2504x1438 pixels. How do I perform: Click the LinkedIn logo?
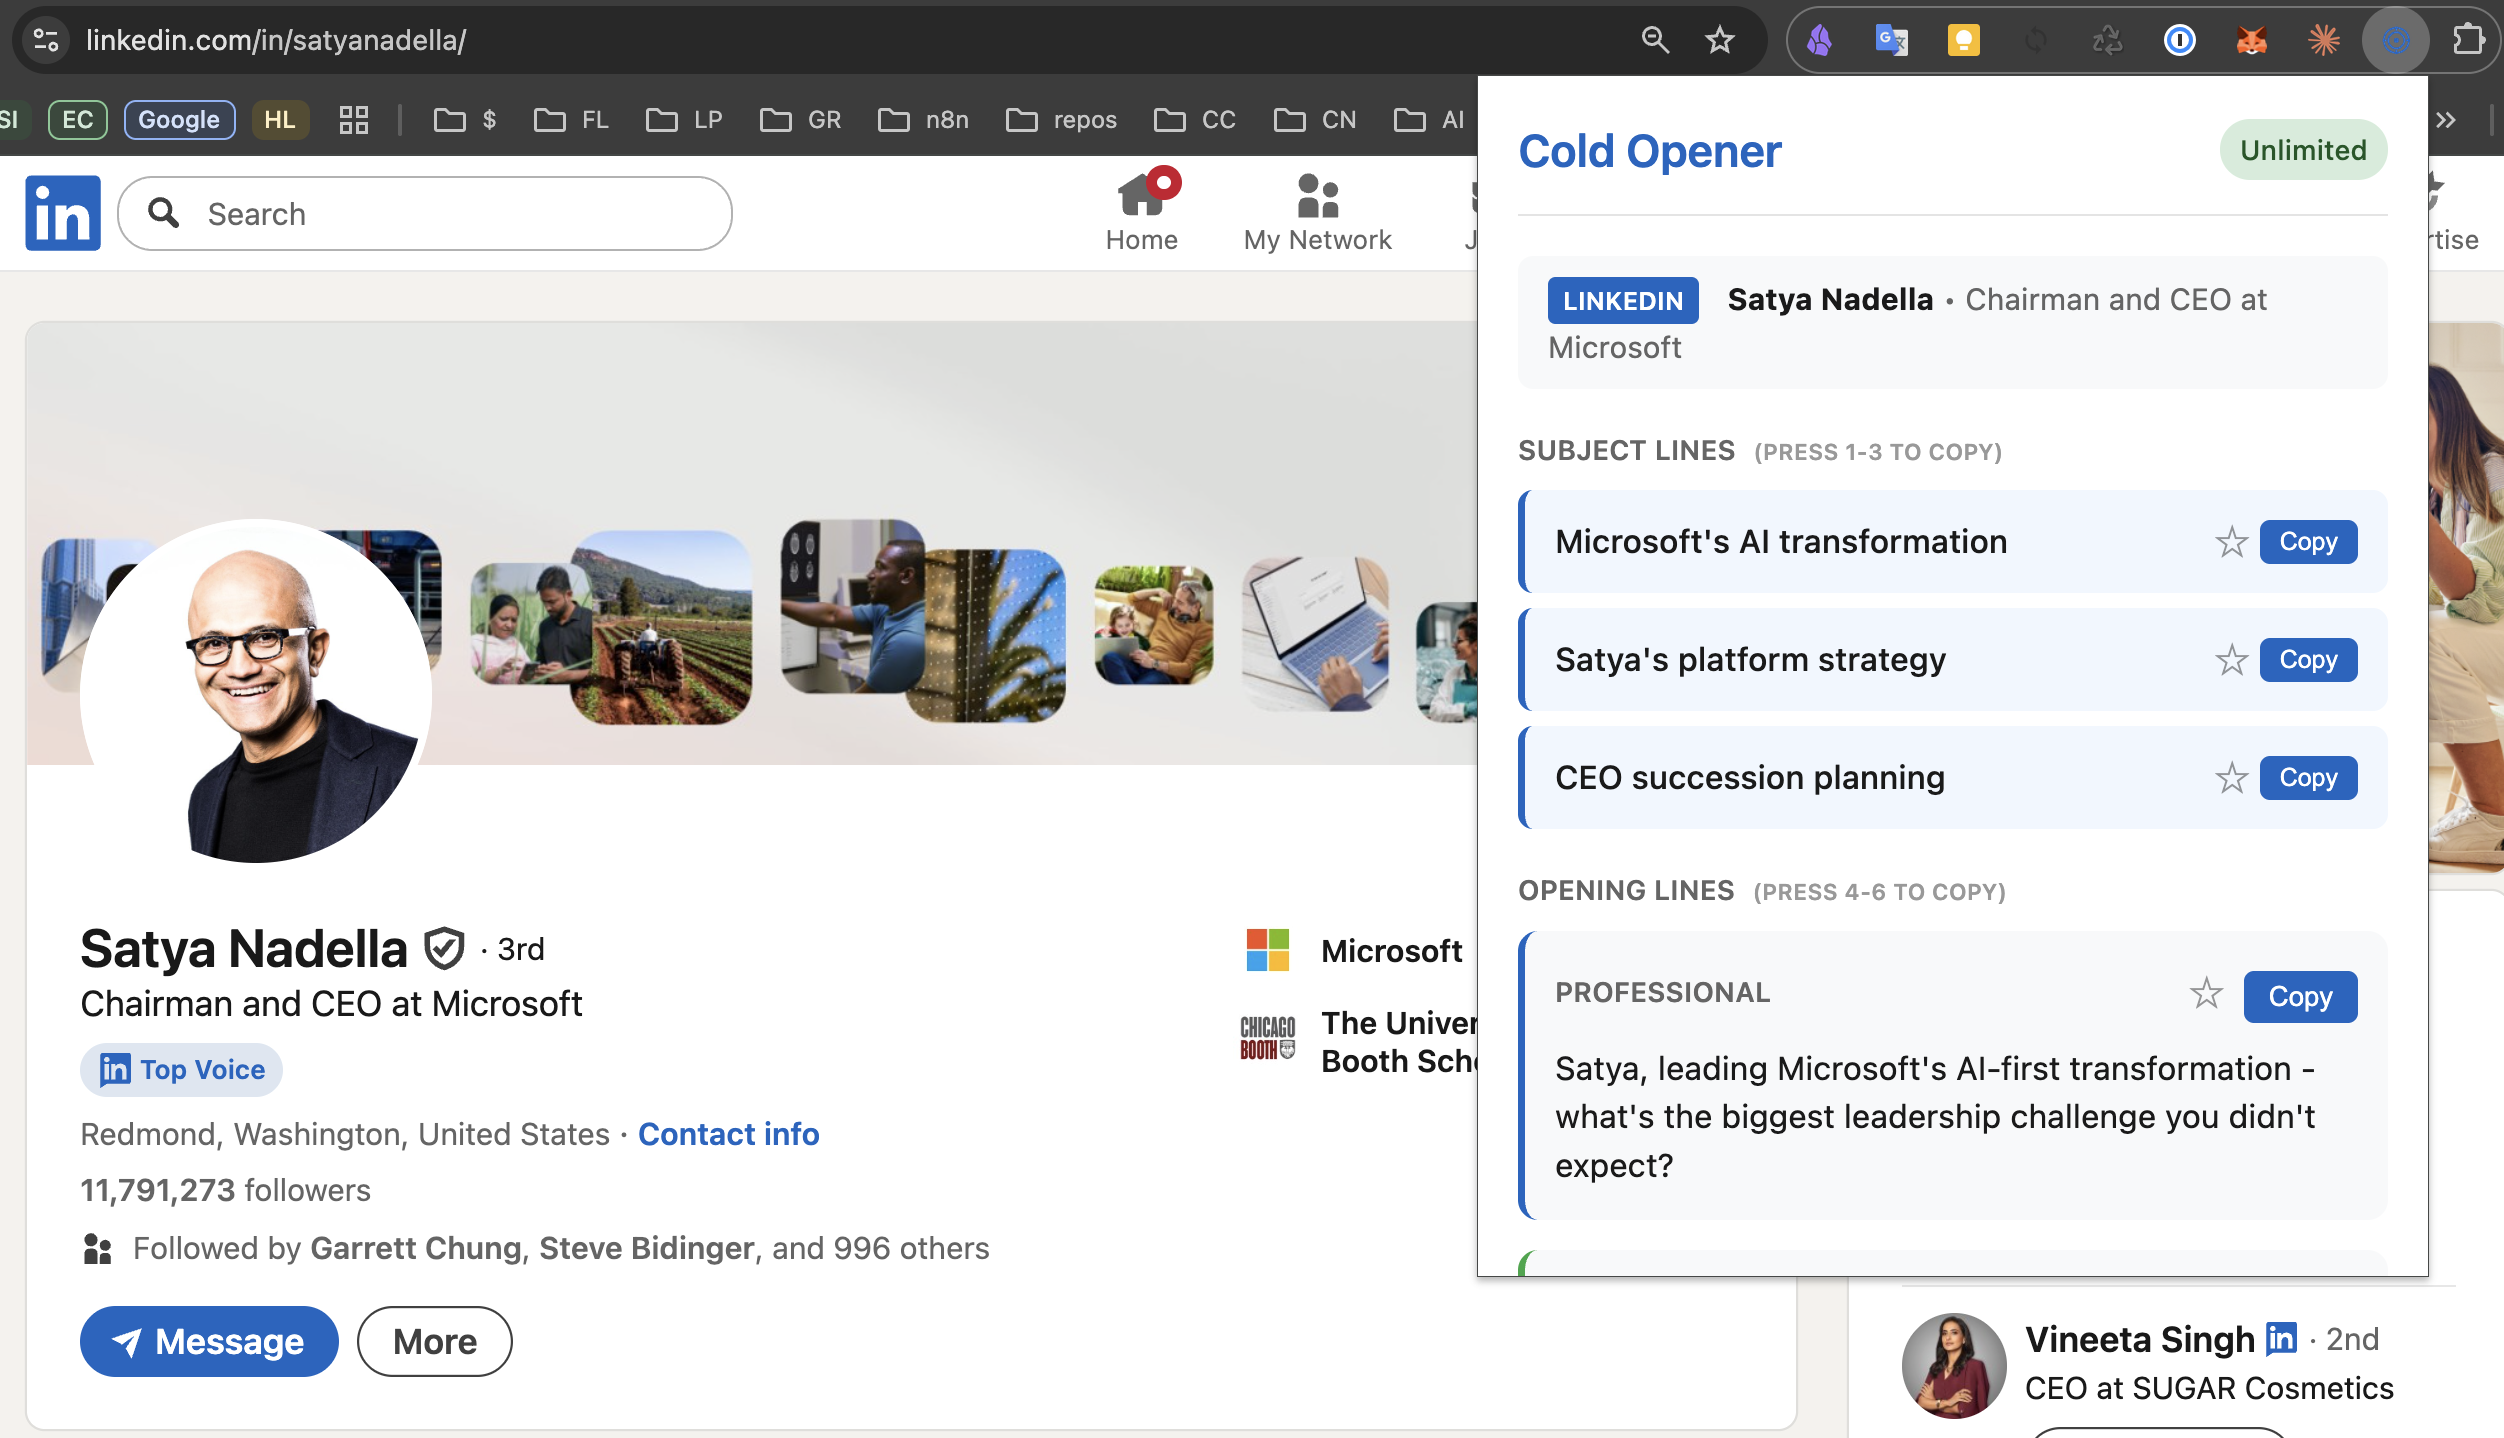point(62,212)
